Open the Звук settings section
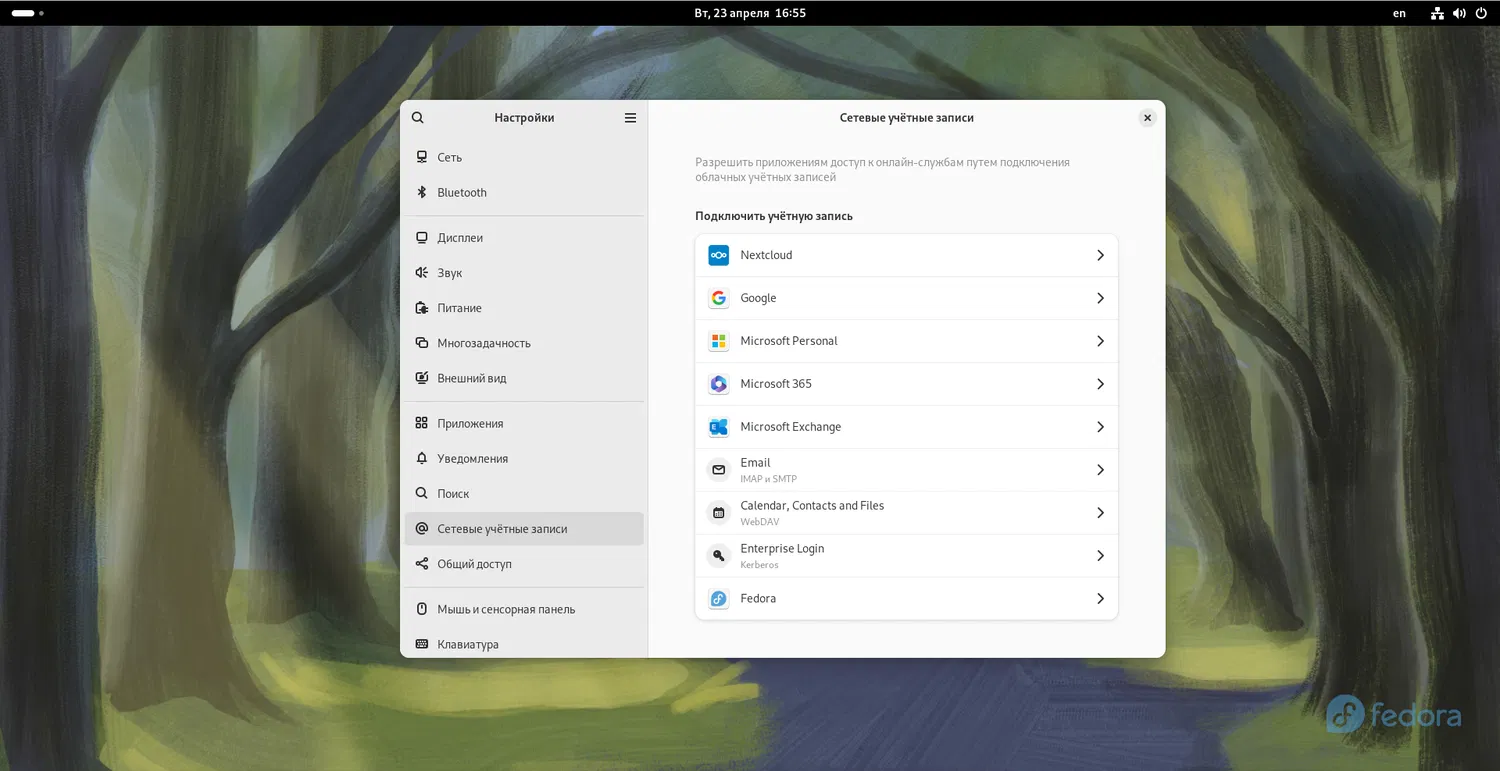Viewport: 1500px width, 771px height. (x=524, y=273)
